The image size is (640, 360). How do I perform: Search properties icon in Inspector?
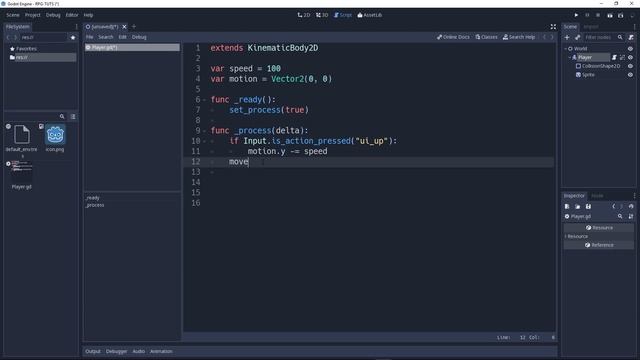(620, 216)
